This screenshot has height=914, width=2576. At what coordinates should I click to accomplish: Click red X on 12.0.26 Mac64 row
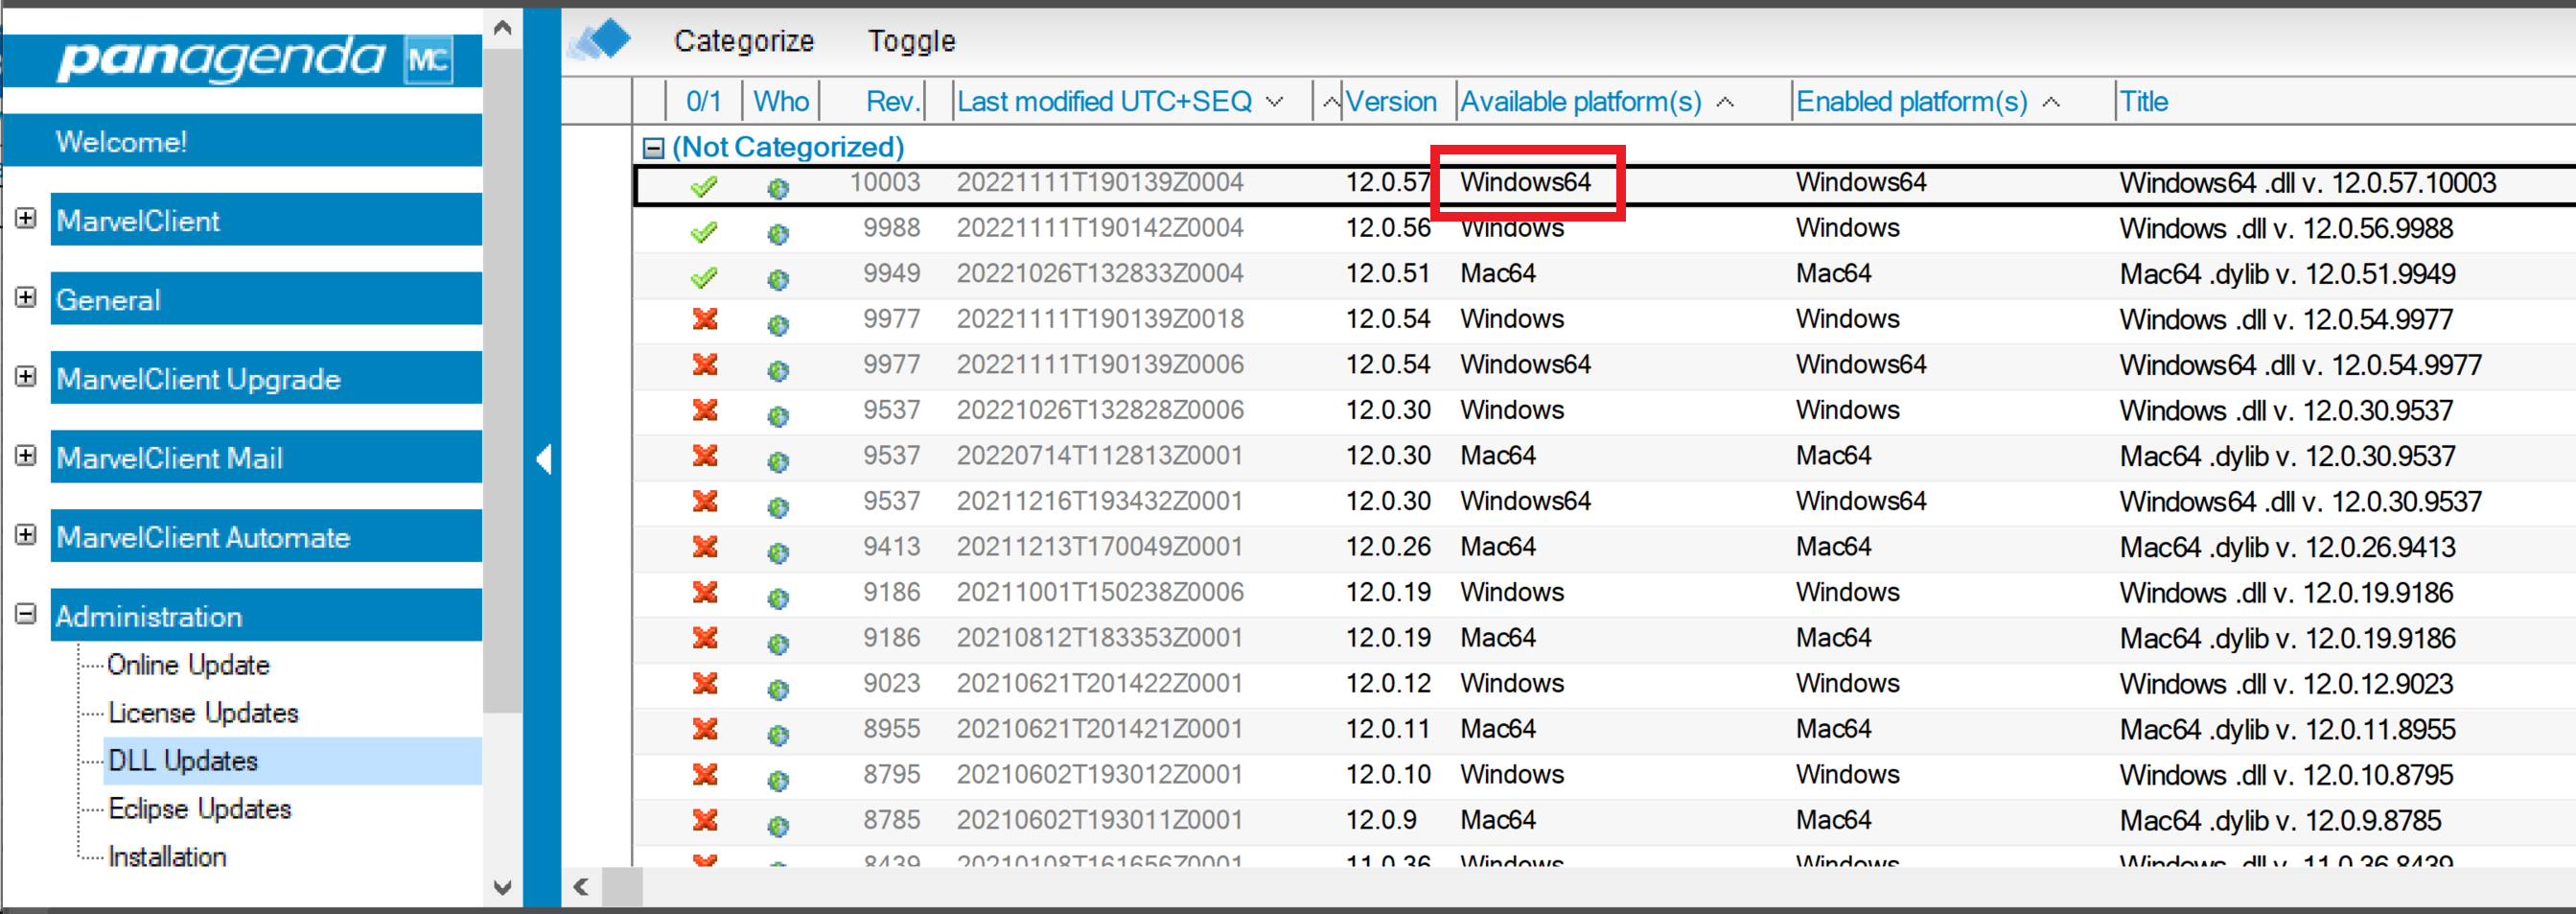coord(705,546)
